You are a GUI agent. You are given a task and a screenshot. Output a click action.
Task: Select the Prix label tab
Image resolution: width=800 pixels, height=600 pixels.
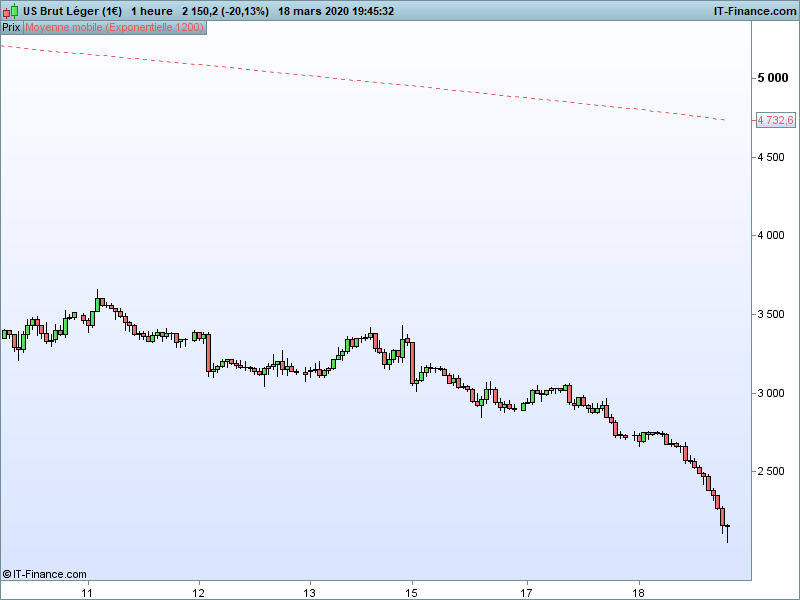(11, 28)
